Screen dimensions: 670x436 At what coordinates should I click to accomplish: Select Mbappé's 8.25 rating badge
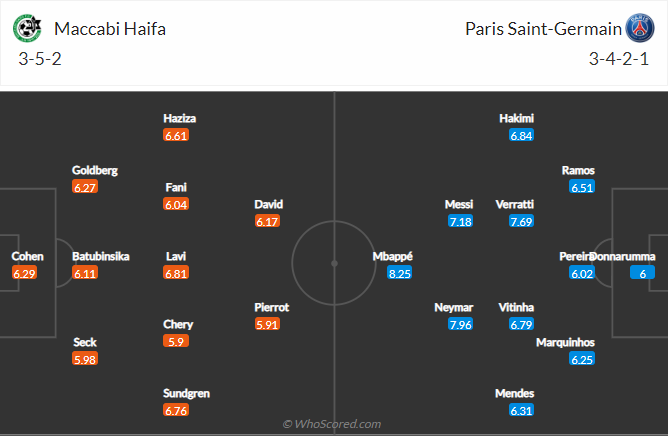(x=400, y=273)
